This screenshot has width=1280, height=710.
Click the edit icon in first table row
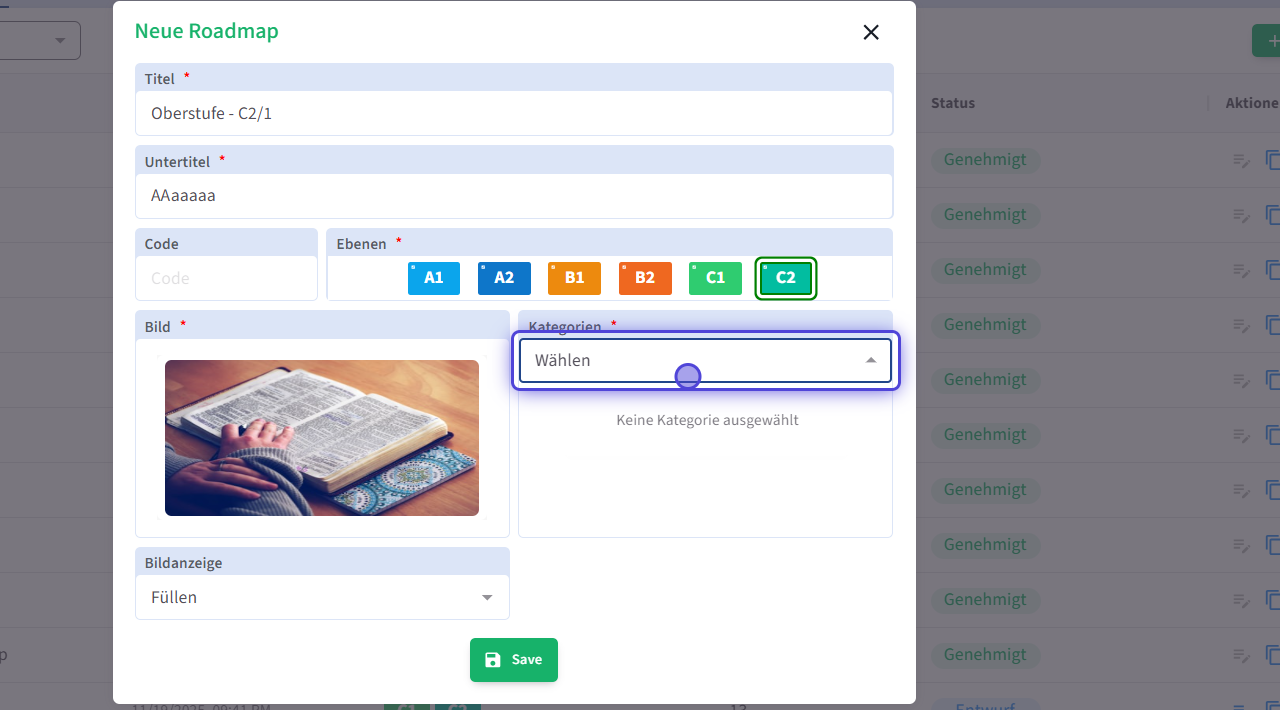(1241, 160)
